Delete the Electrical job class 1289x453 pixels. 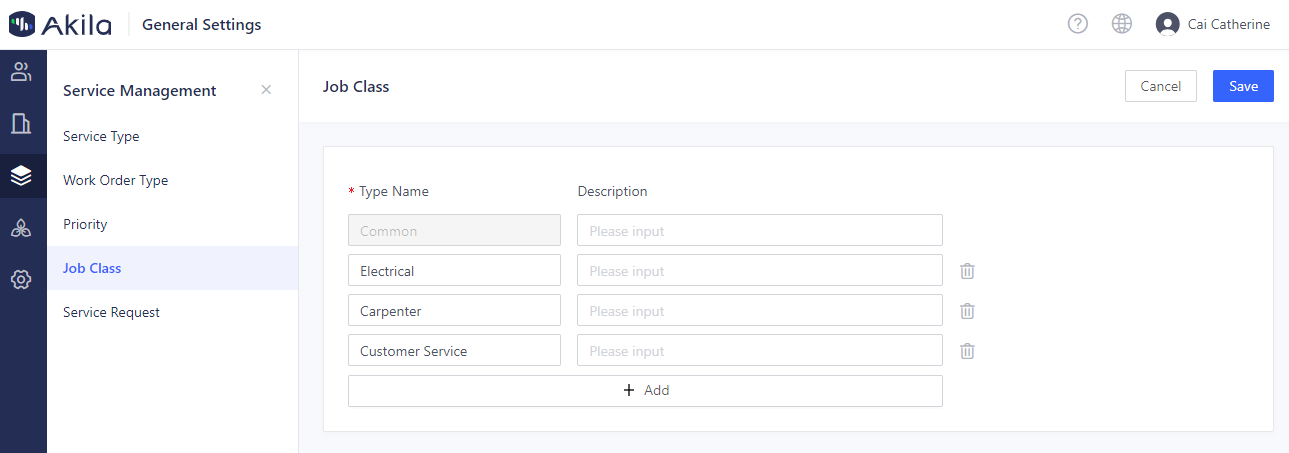[x=967, y=271]
